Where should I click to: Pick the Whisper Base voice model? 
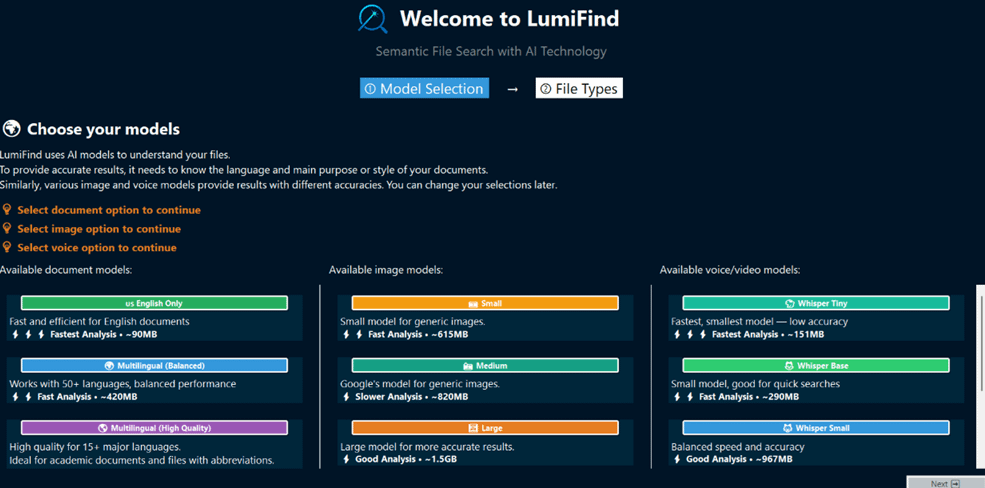point(815,365)
